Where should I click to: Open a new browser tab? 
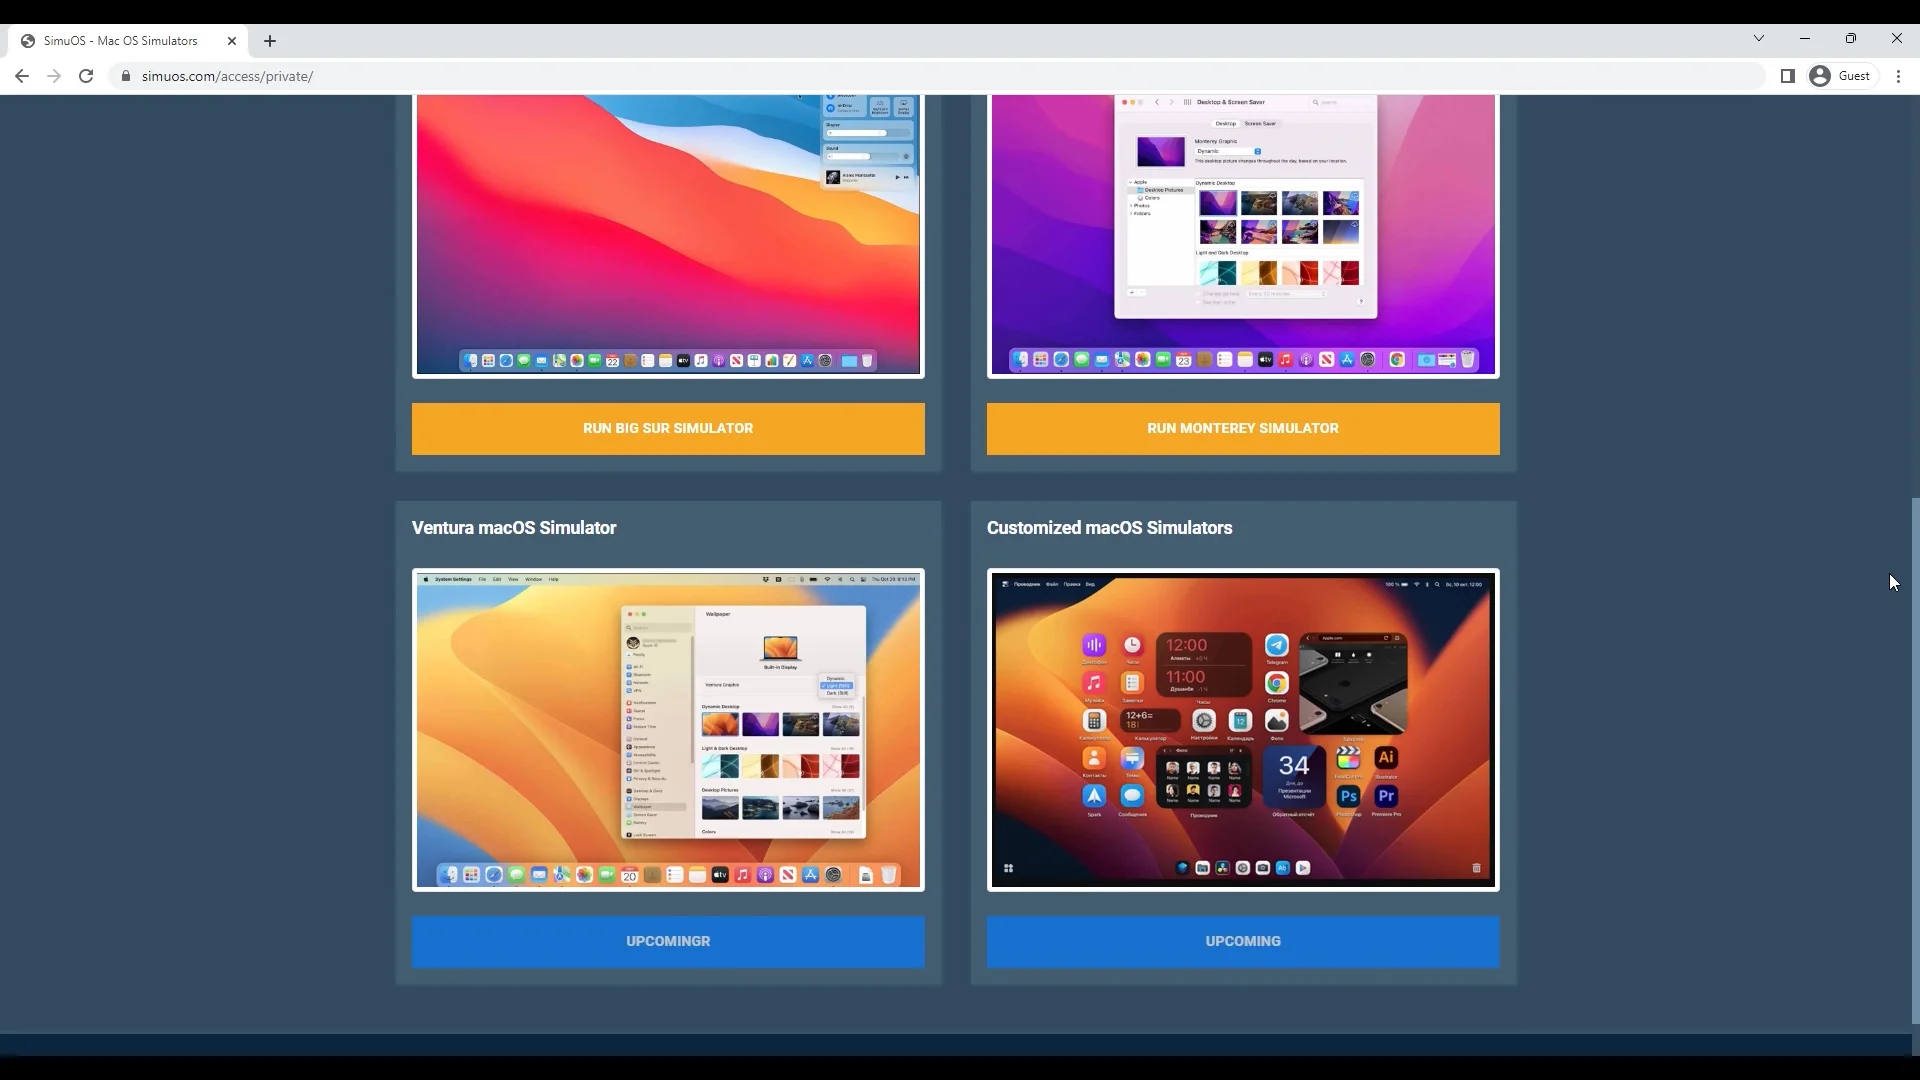[270, 41]
